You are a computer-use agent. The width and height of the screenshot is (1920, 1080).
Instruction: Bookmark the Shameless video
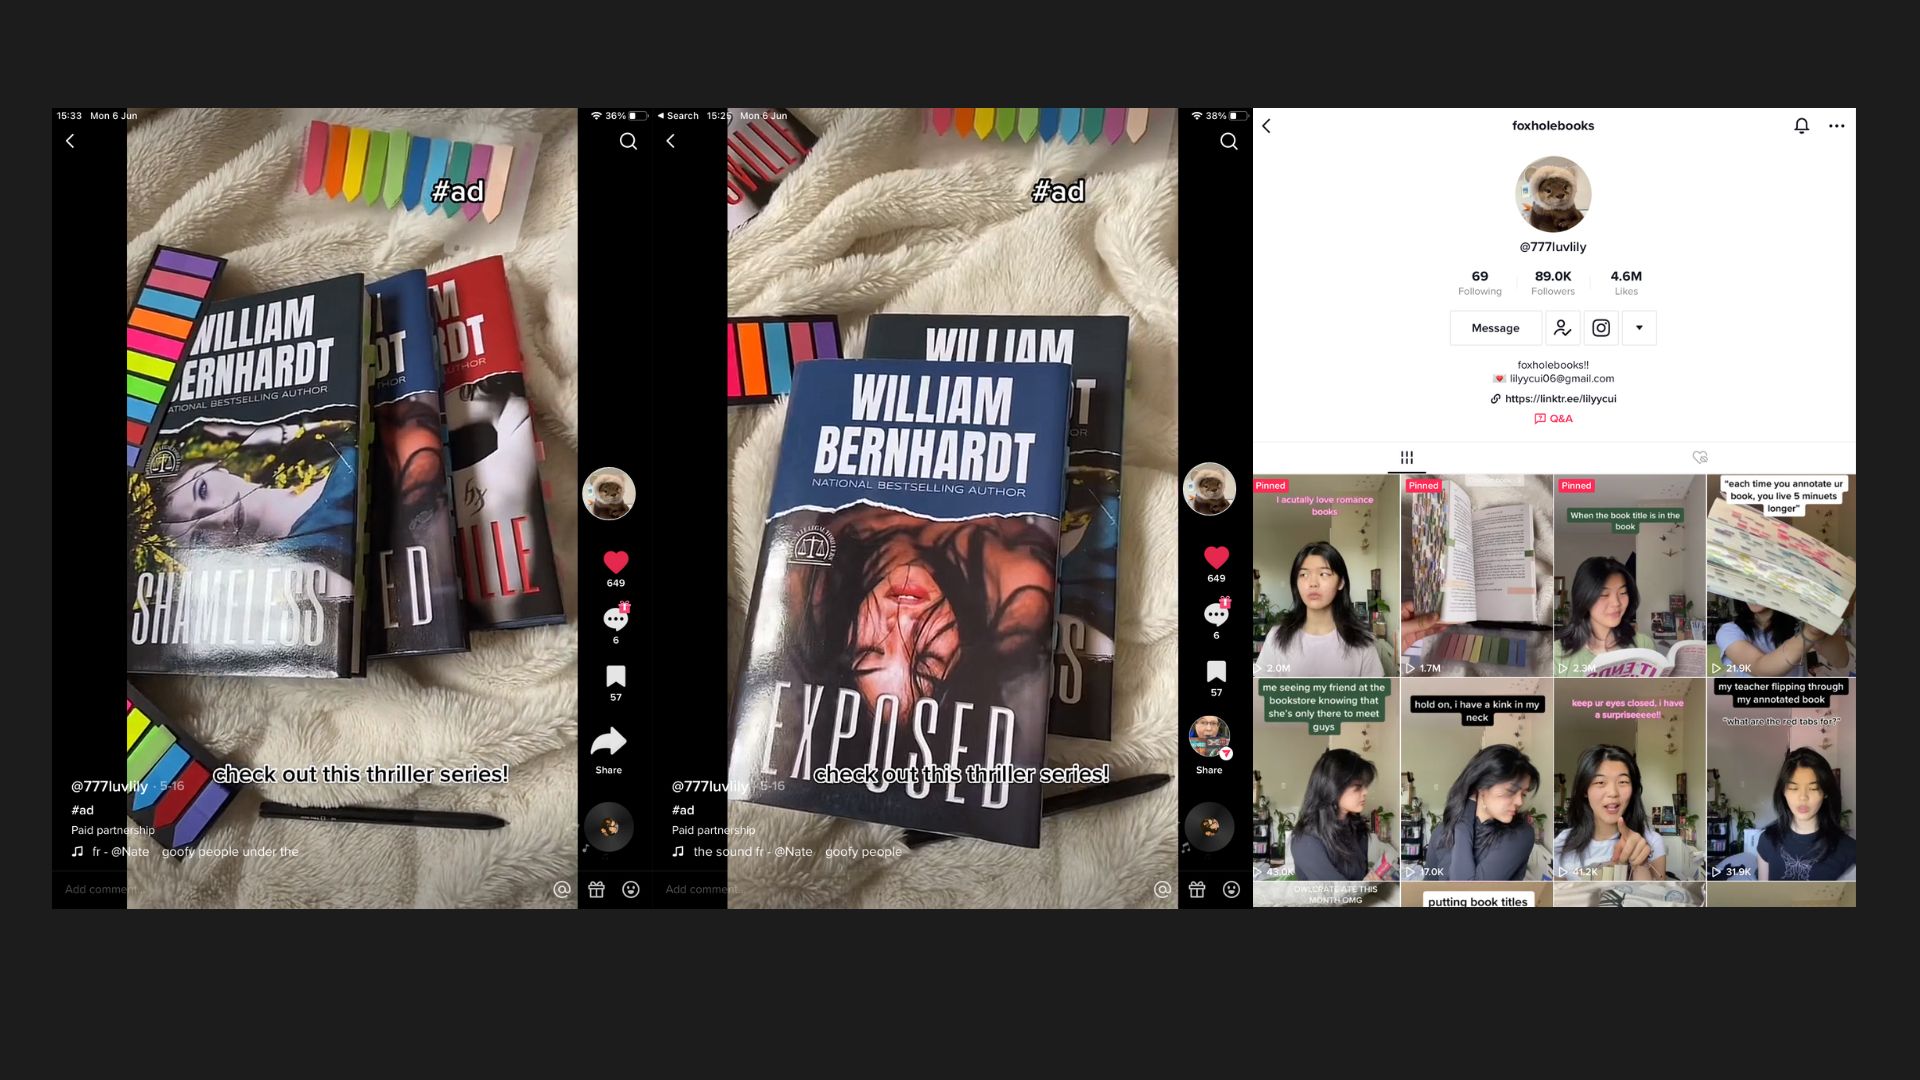coord(616,676)
